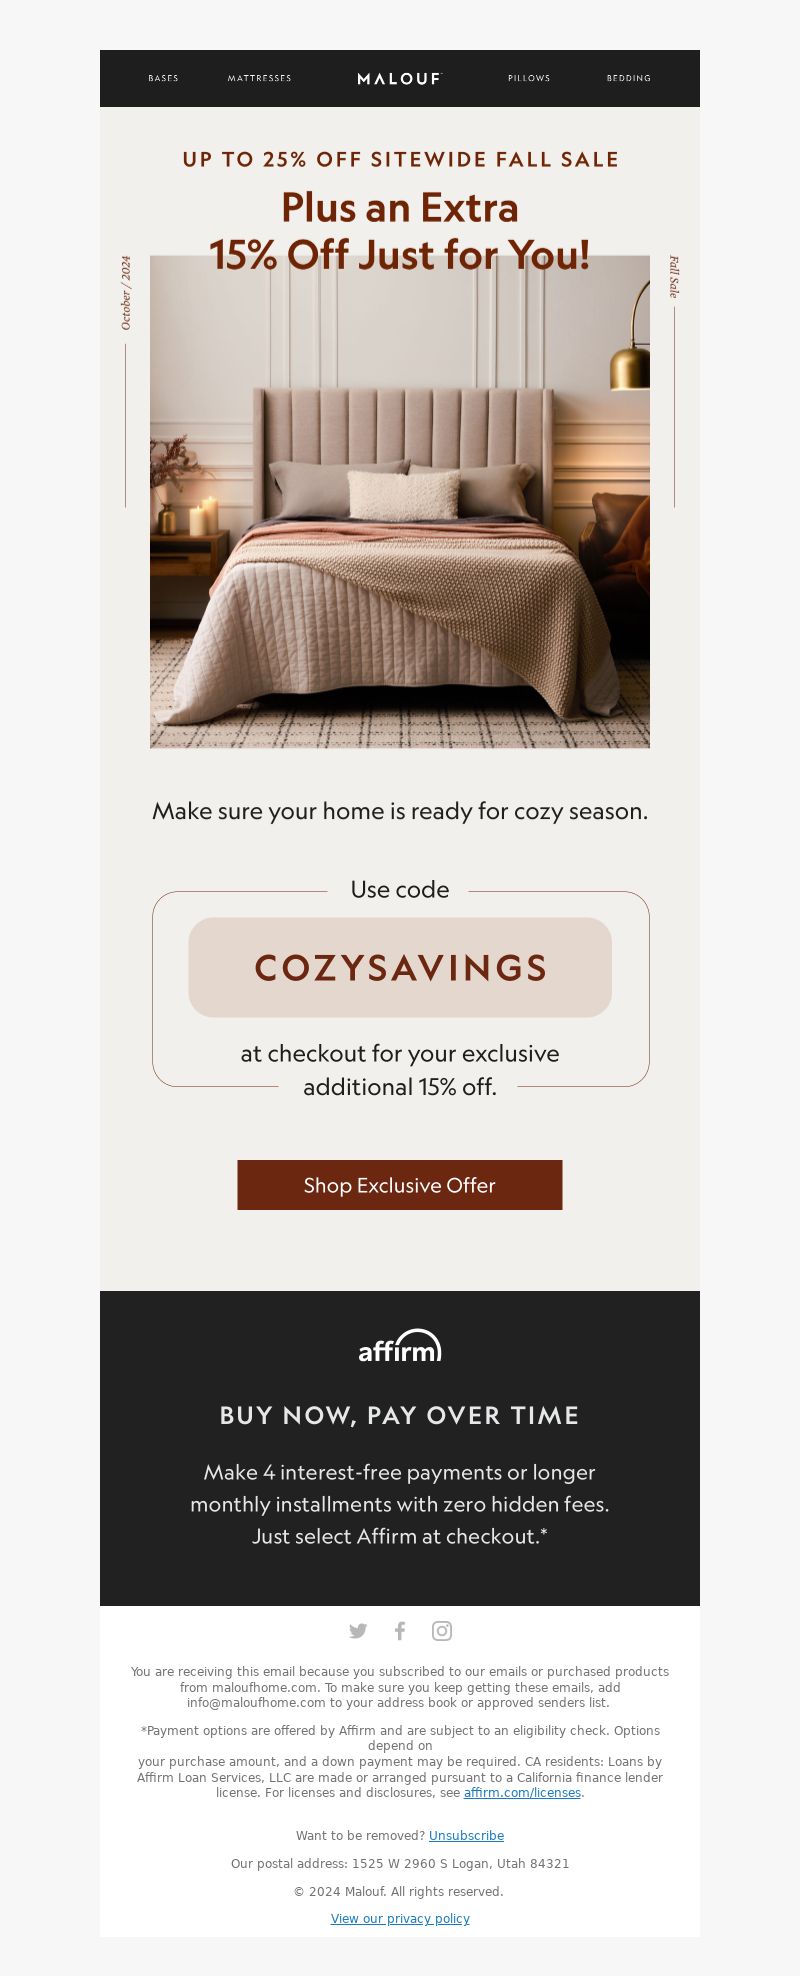Click the Unsubscribe link
The height and width of the screenshot is (1976, 800).
(x=466, y=1836)
